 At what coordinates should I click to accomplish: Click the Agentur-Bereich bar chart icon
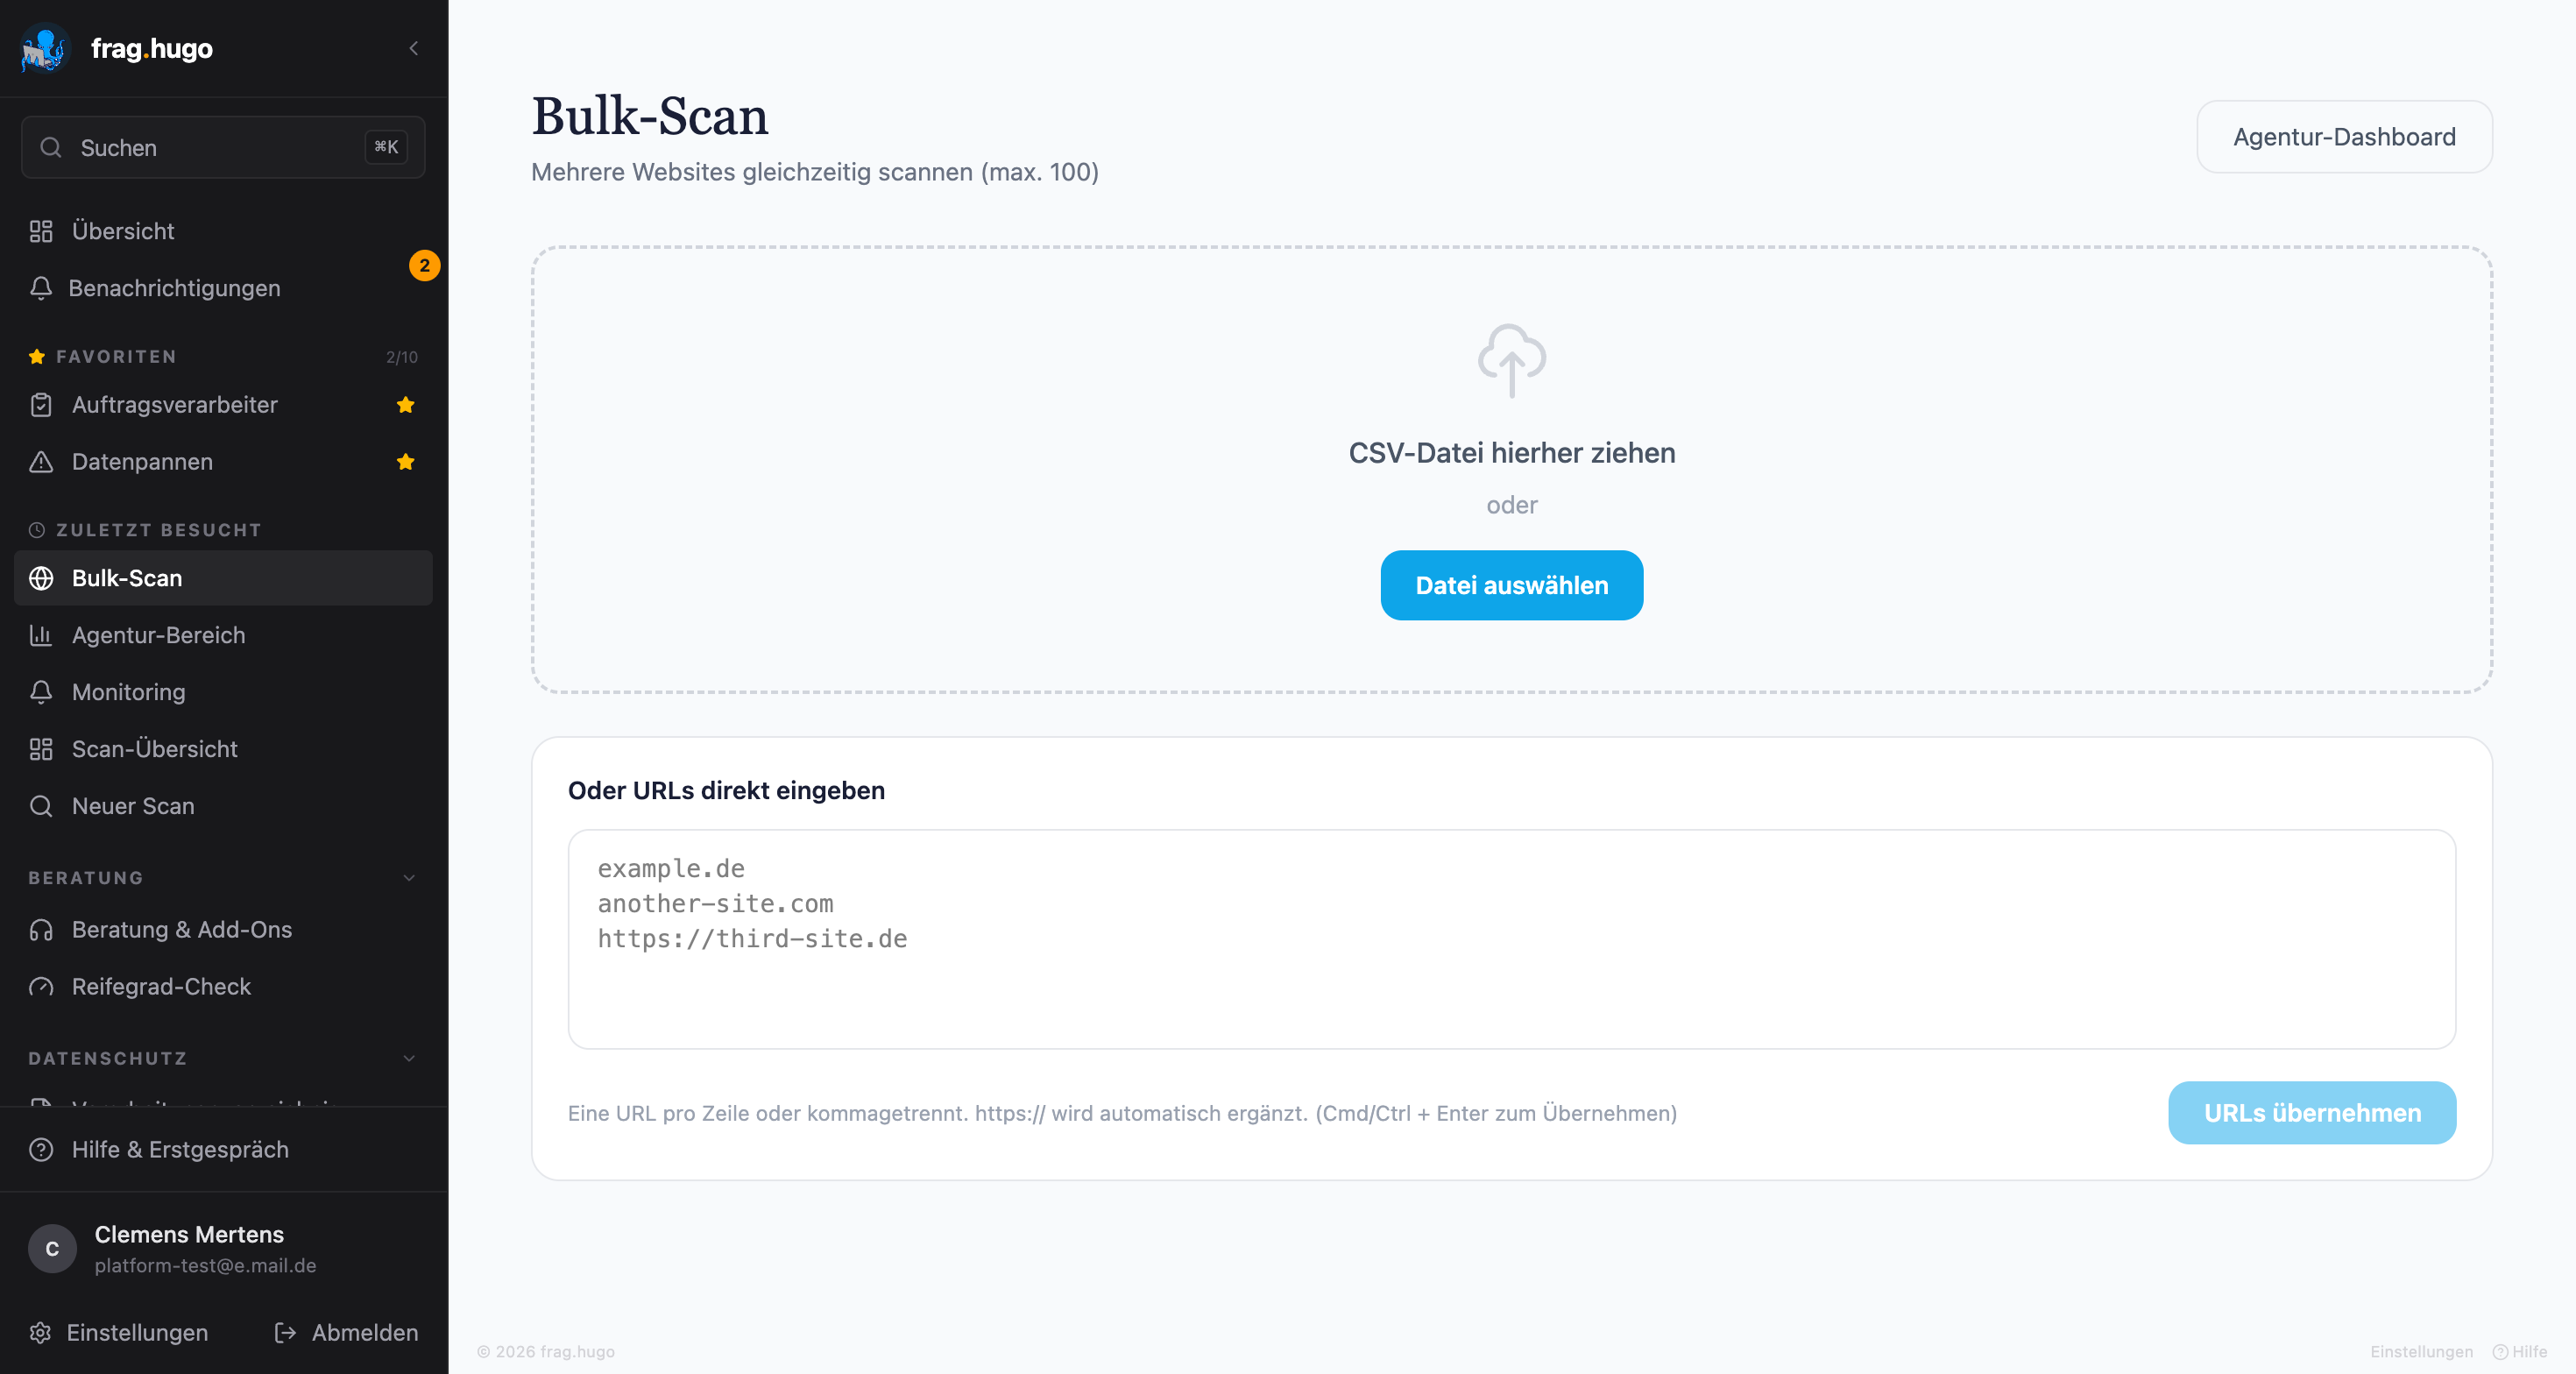click(41, 635)
